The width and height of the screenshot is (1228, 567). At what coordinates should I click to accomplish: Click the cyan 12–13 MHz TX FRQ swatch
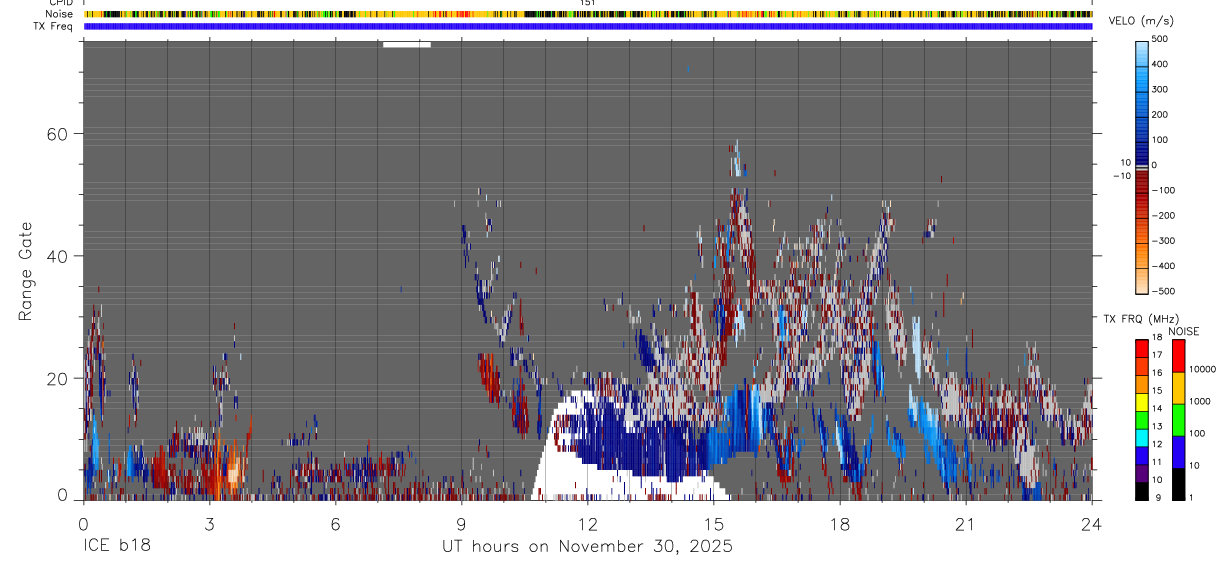[1142, 438]
